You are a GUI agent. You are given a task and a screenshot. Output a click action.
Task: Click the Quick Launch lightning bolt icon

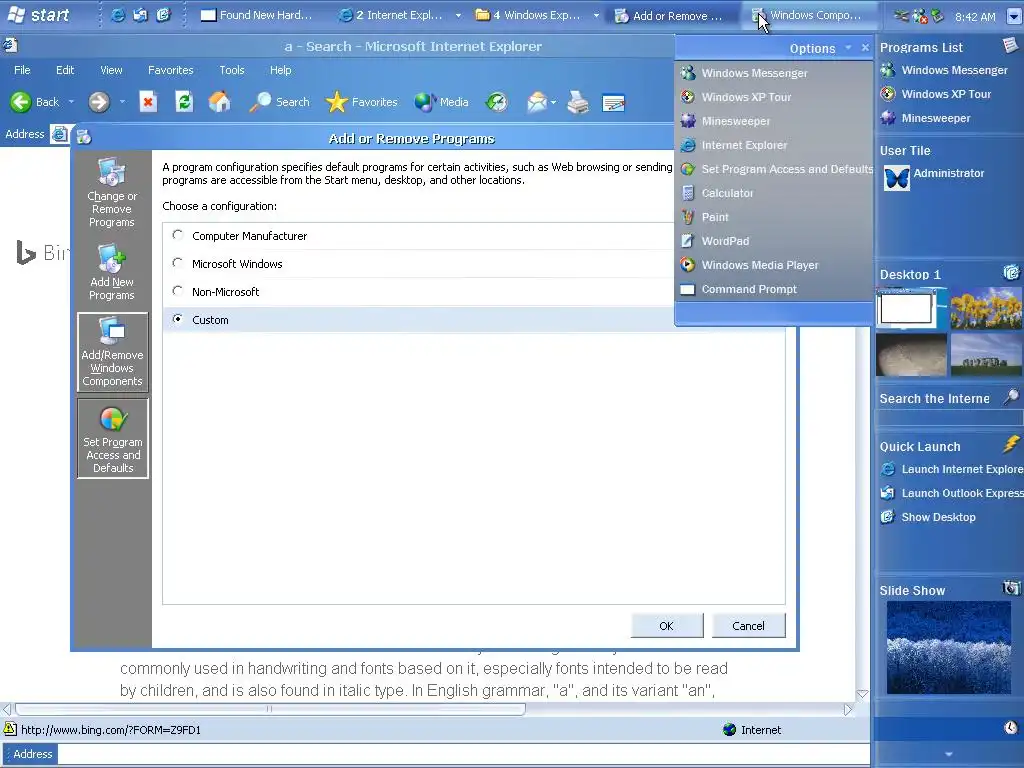coord(1011,444)
